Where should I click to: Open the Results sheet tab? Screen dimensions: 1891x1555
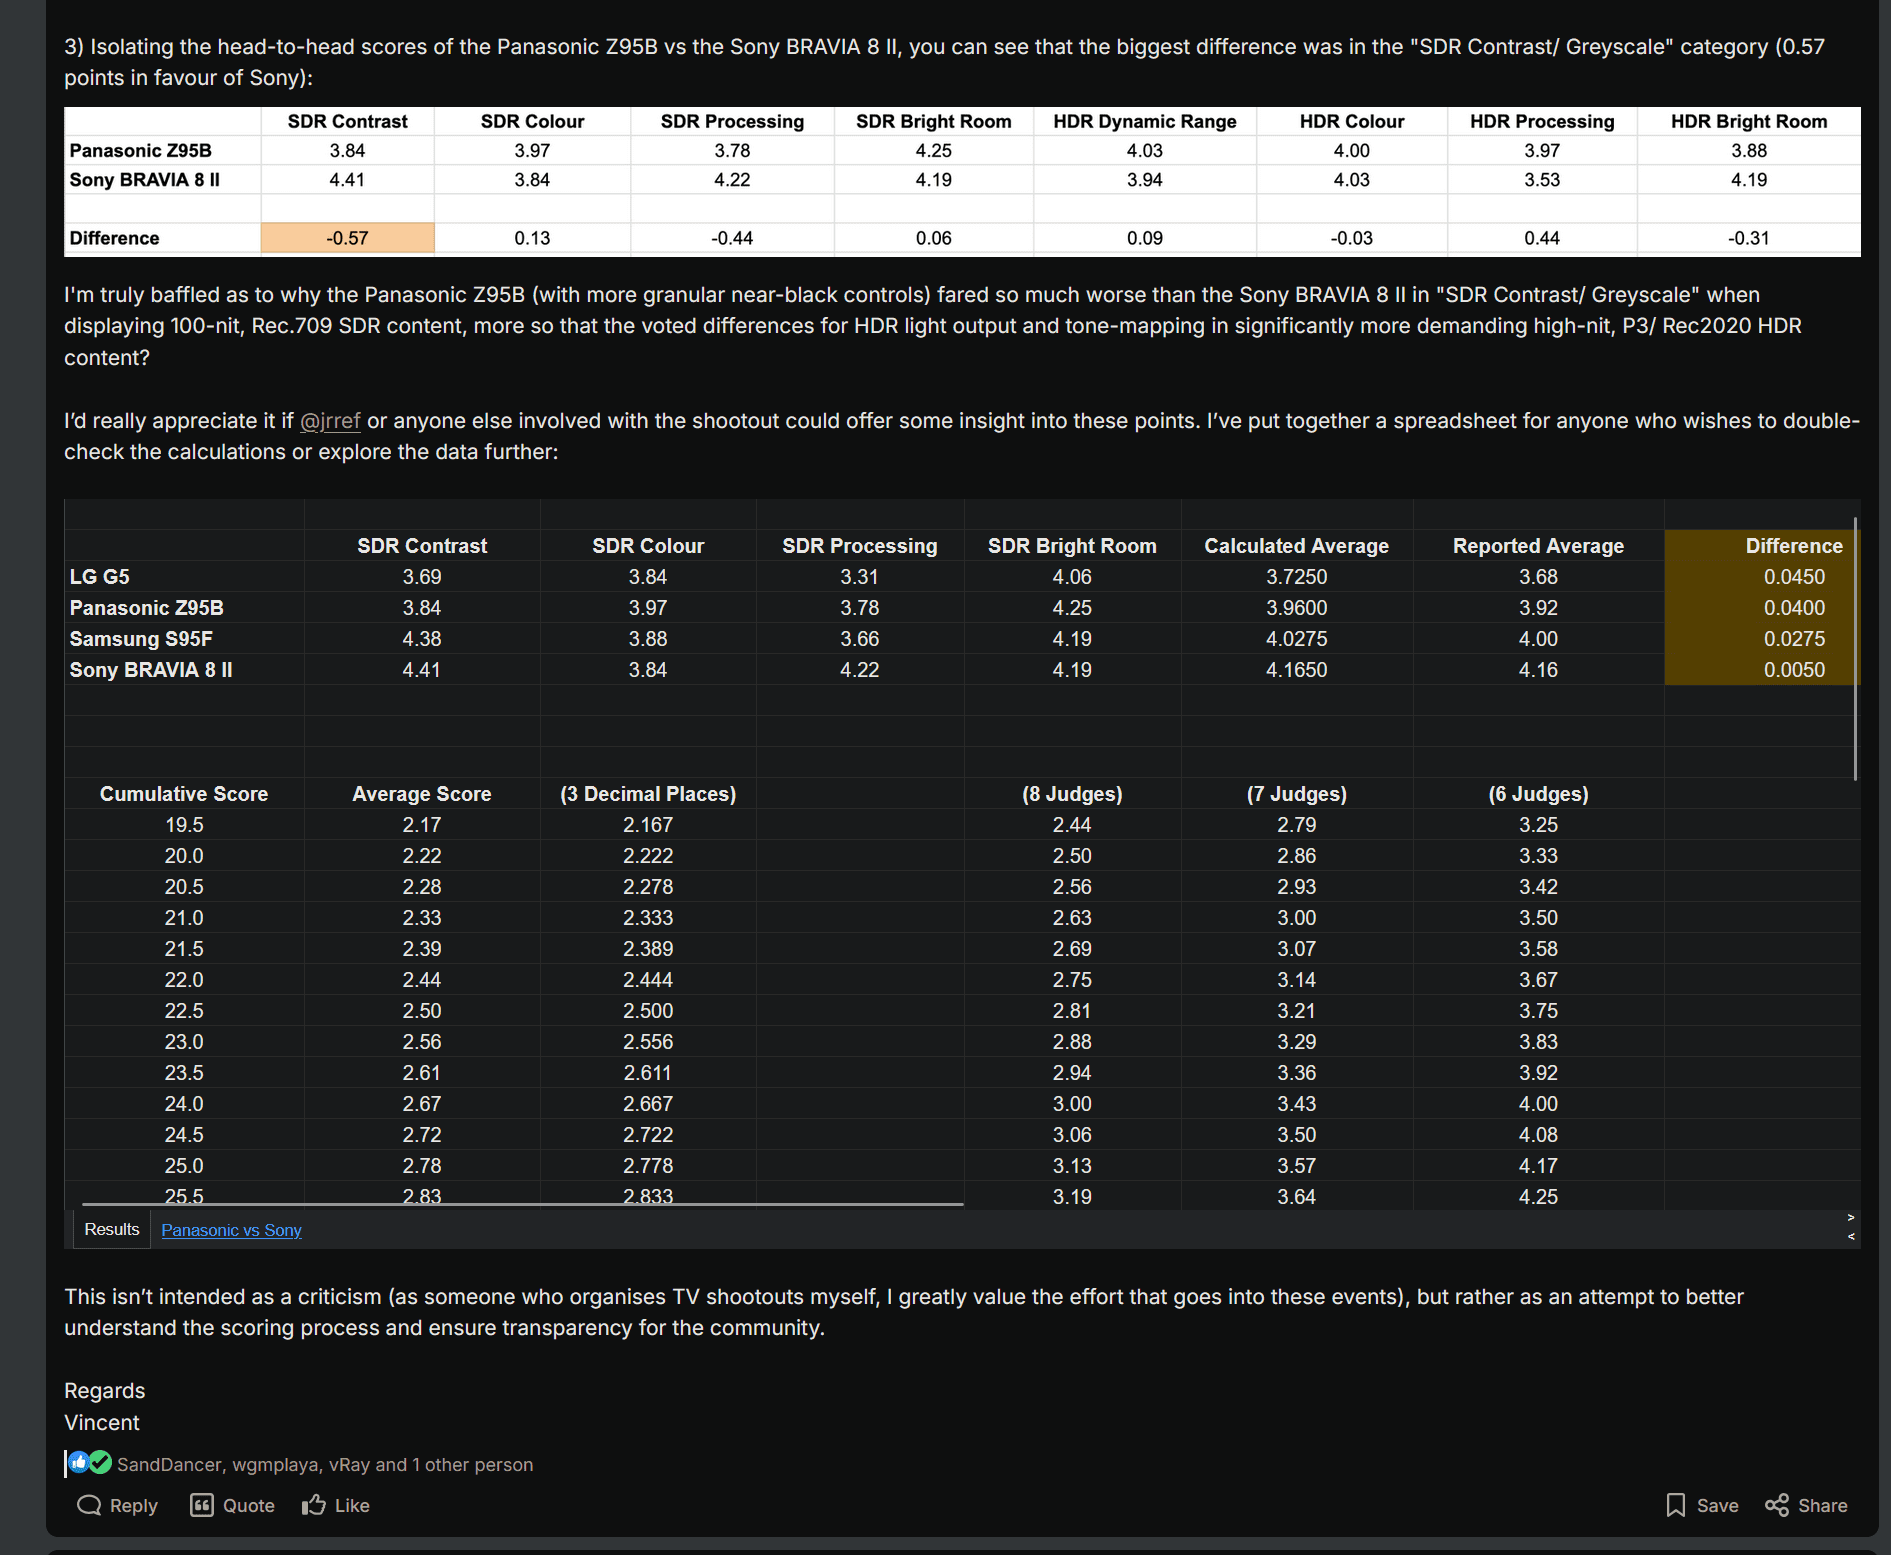click(x=112, y=1229)
